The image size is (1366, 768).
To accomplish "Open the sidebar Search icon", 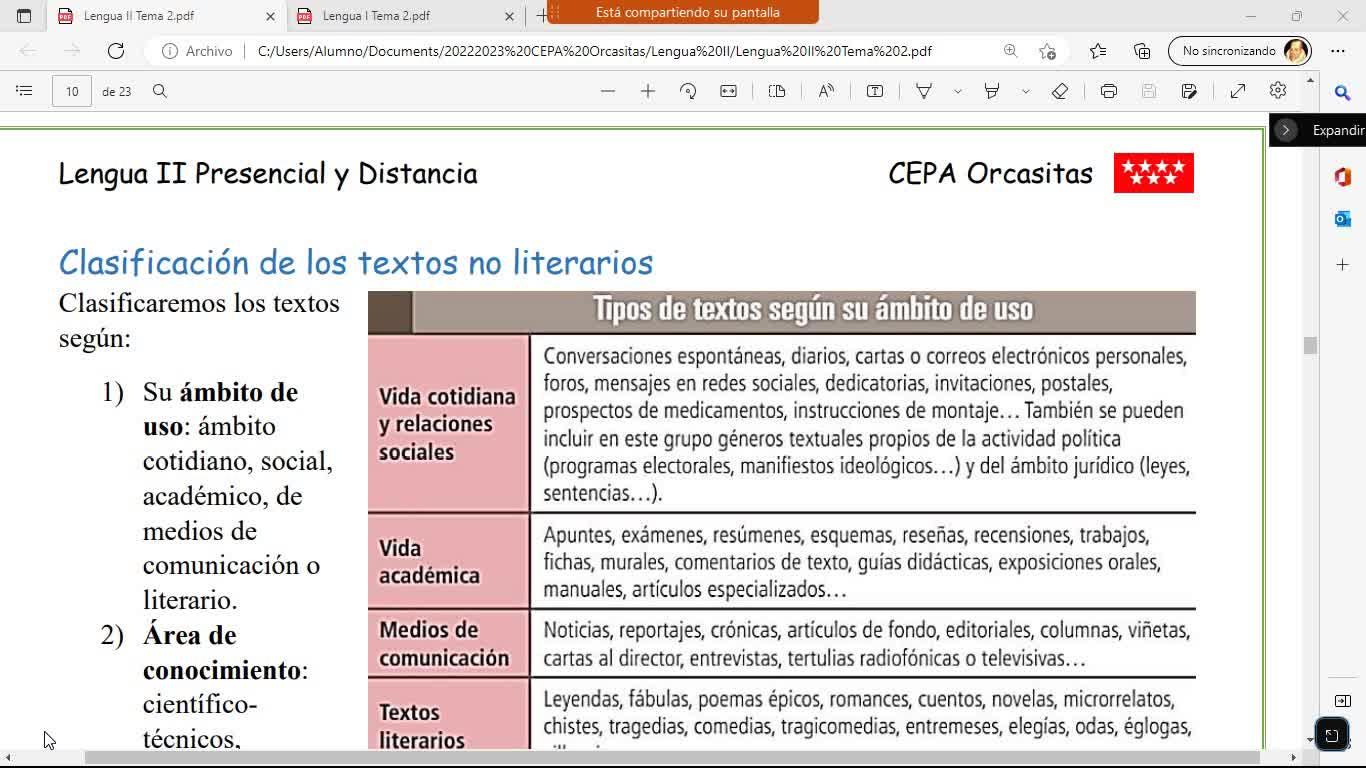I will tap(1343, 93).
